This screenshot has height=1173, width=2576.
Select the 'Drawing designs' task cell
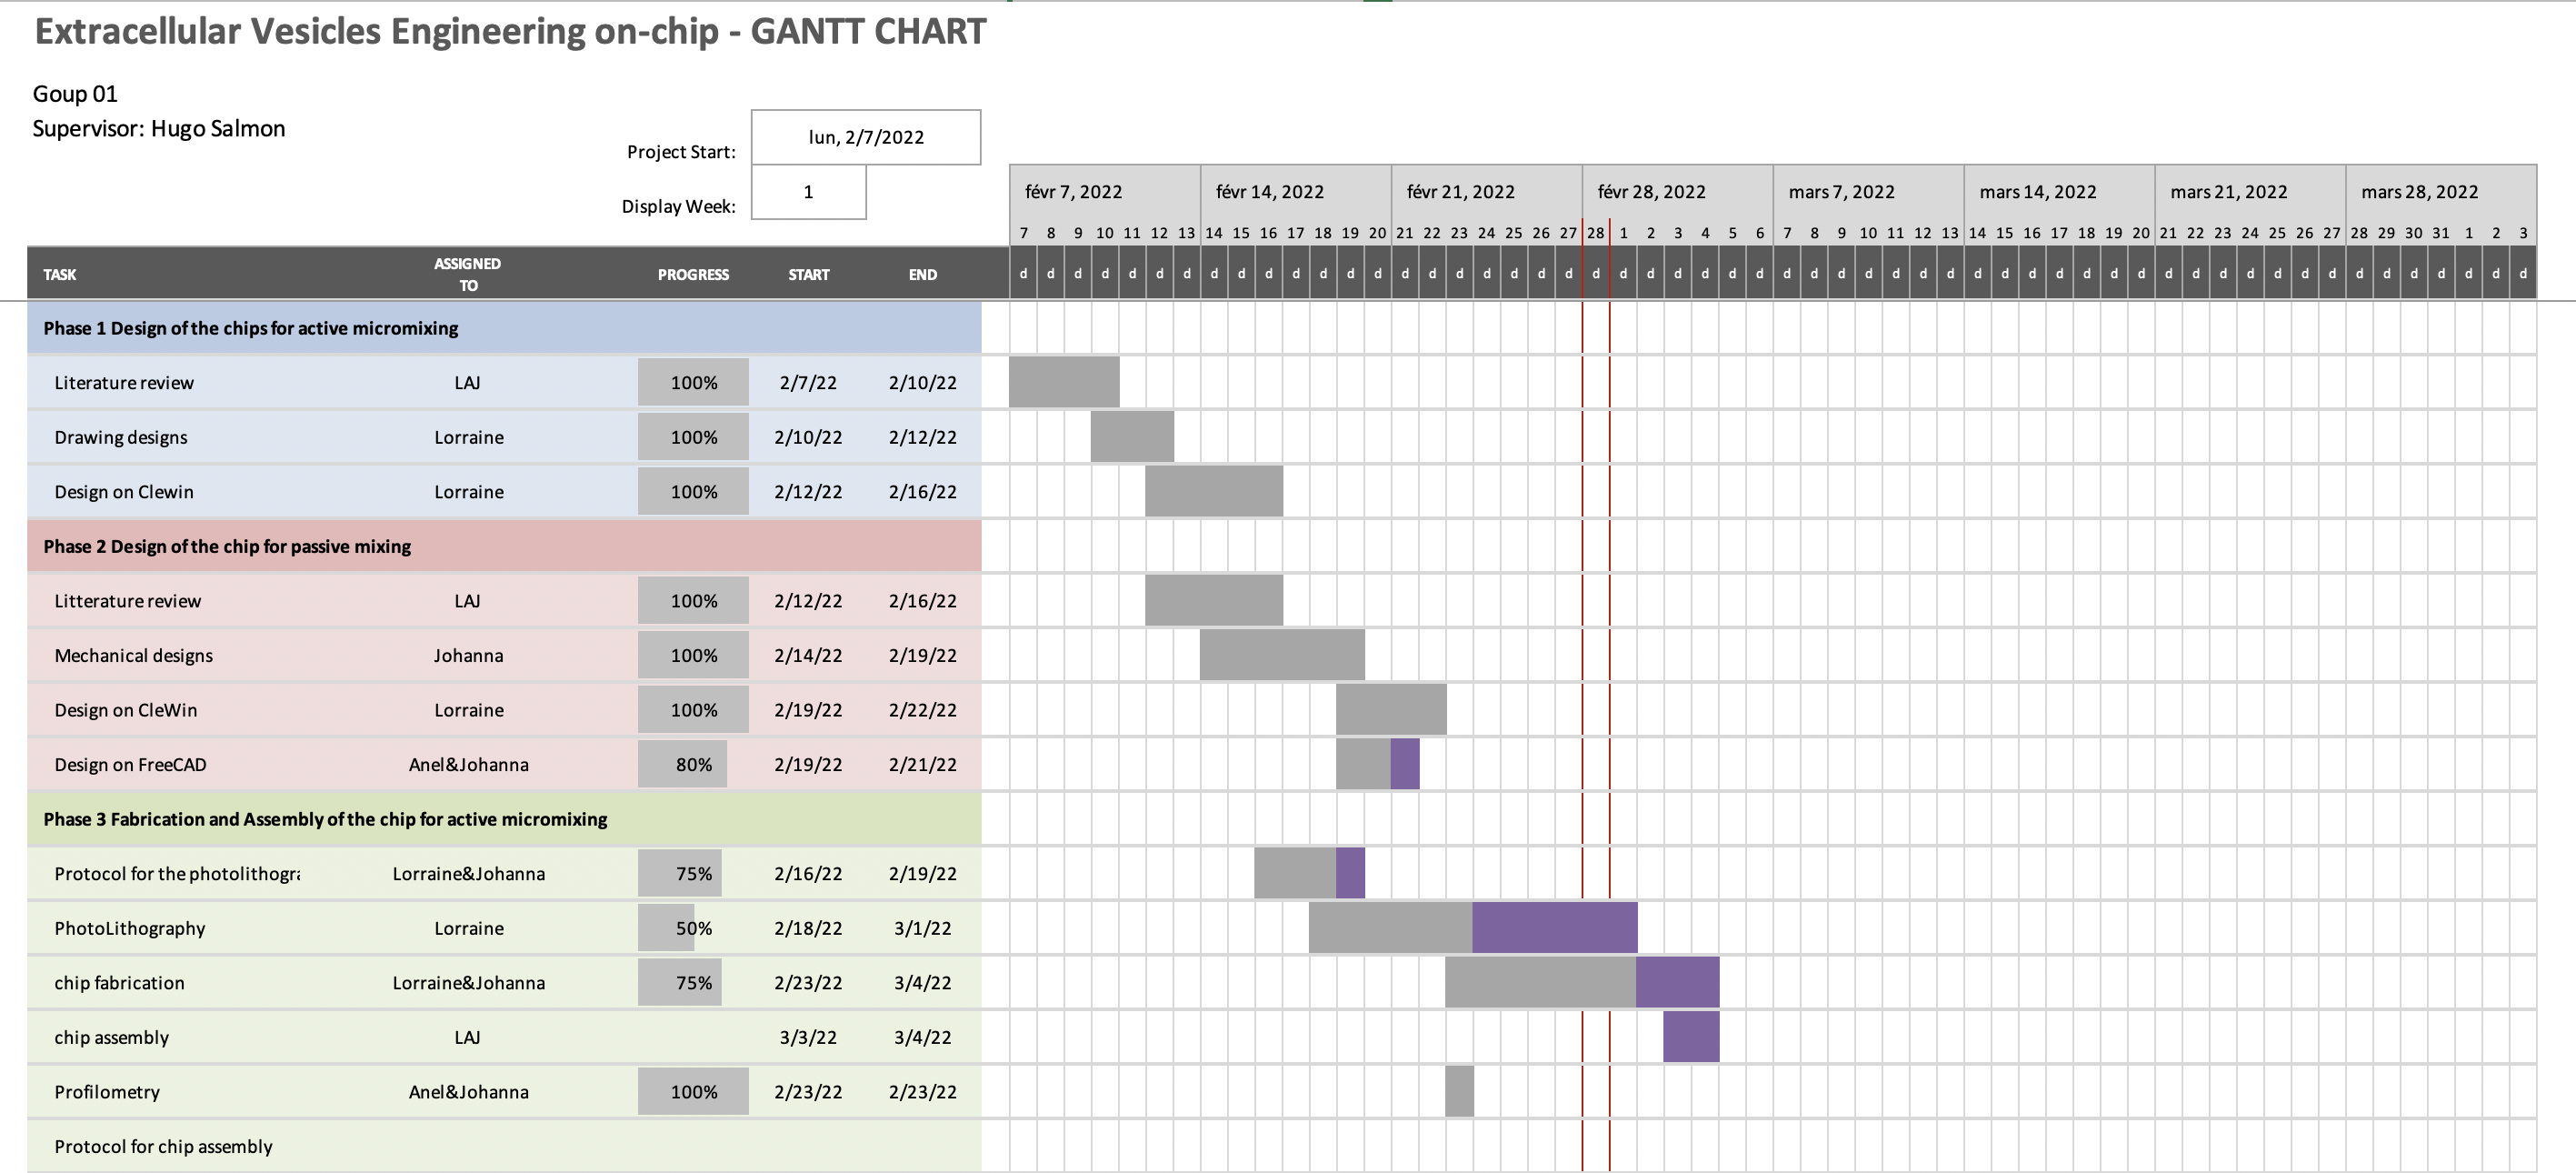pyautogui.click(x=121, y=437)
